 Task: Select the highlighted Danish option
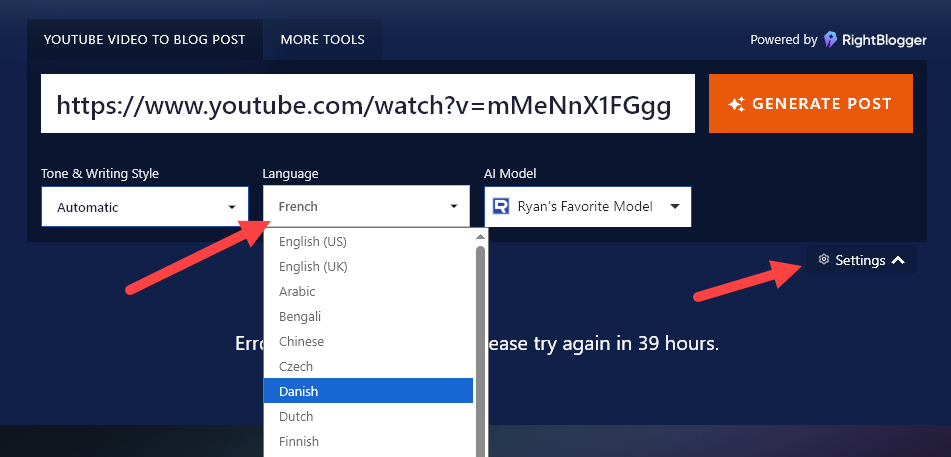(368, 391)
